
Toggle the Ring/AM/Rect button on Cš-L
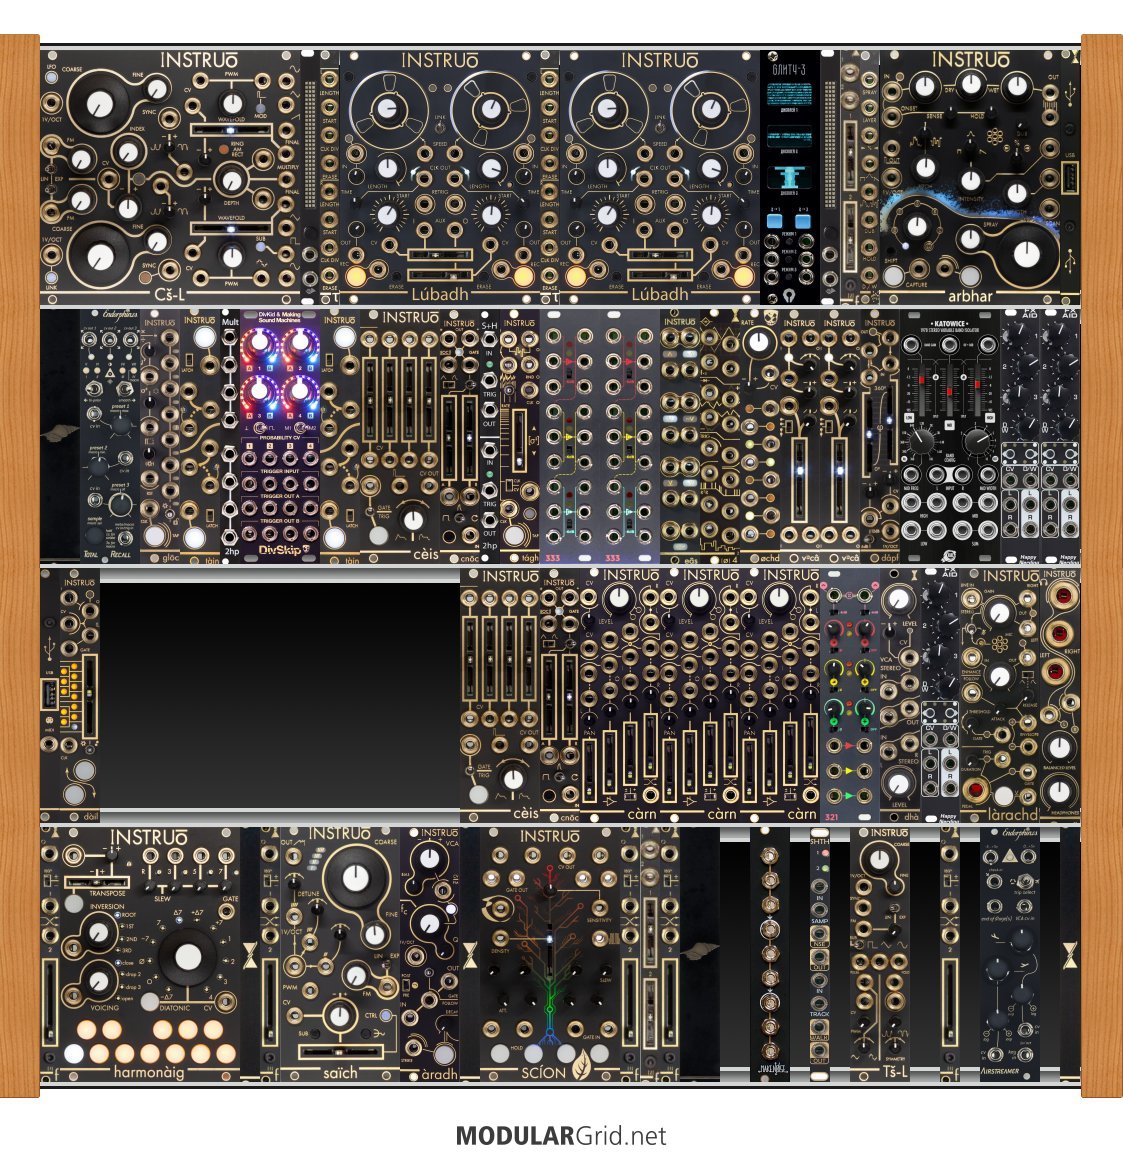click(223, 150)
